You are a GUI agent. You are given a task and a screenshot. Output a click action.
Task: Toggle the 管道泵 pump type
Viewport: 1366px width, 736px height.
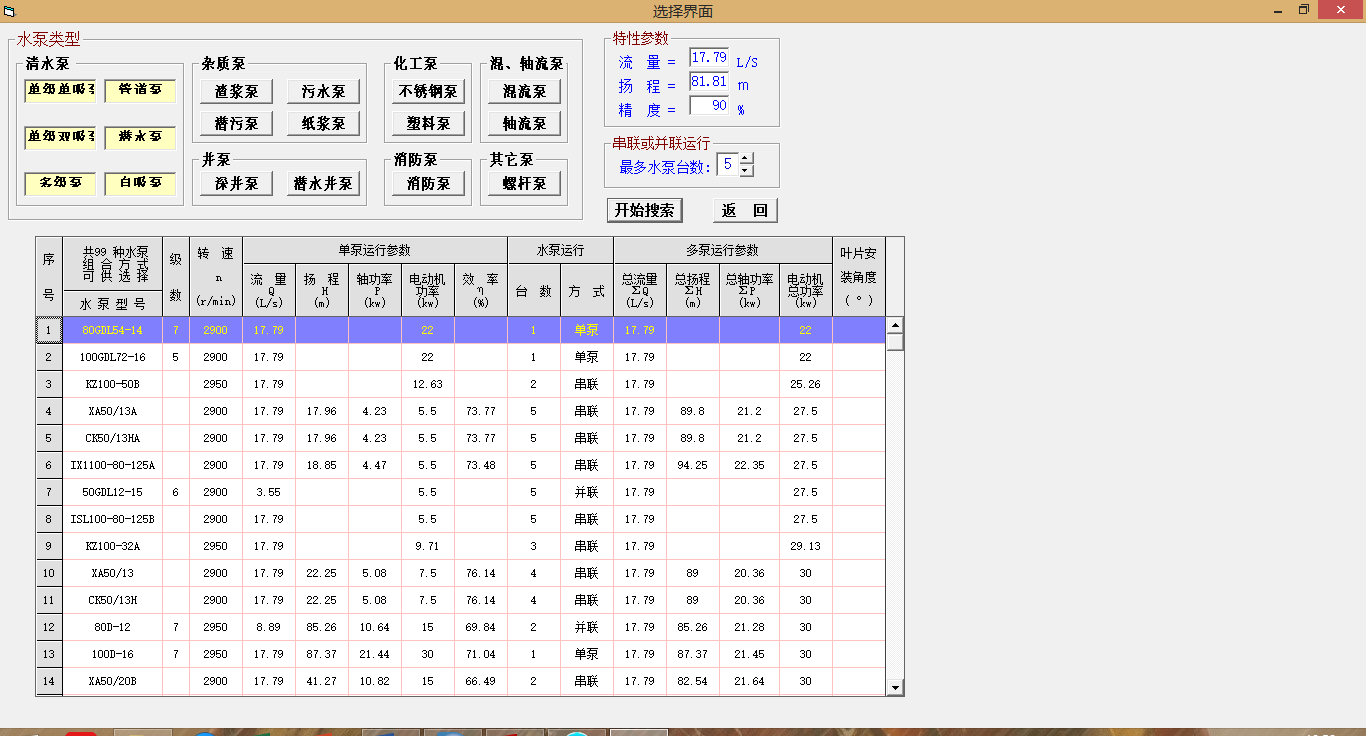pos(140,91)
